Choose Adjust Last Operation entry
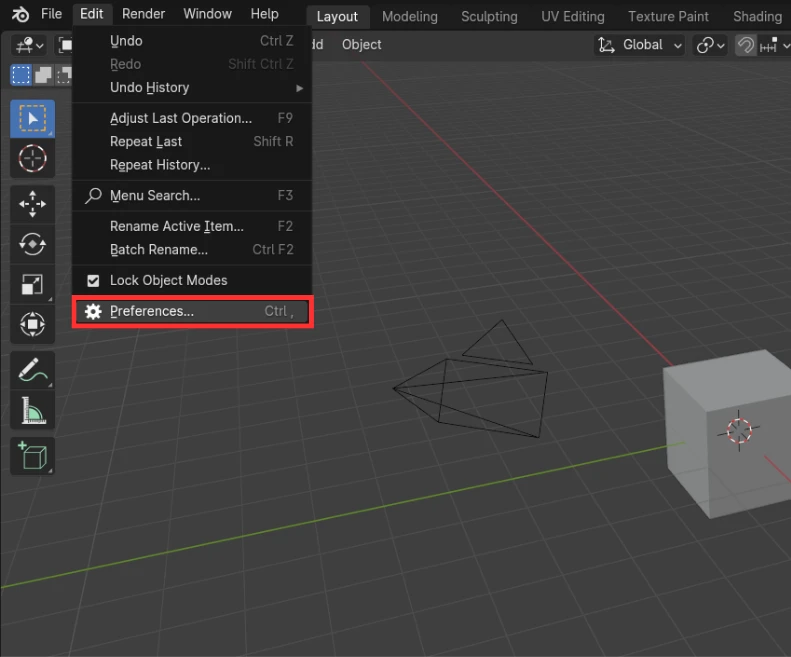This screenshot has height=657, width=791. 192,118
